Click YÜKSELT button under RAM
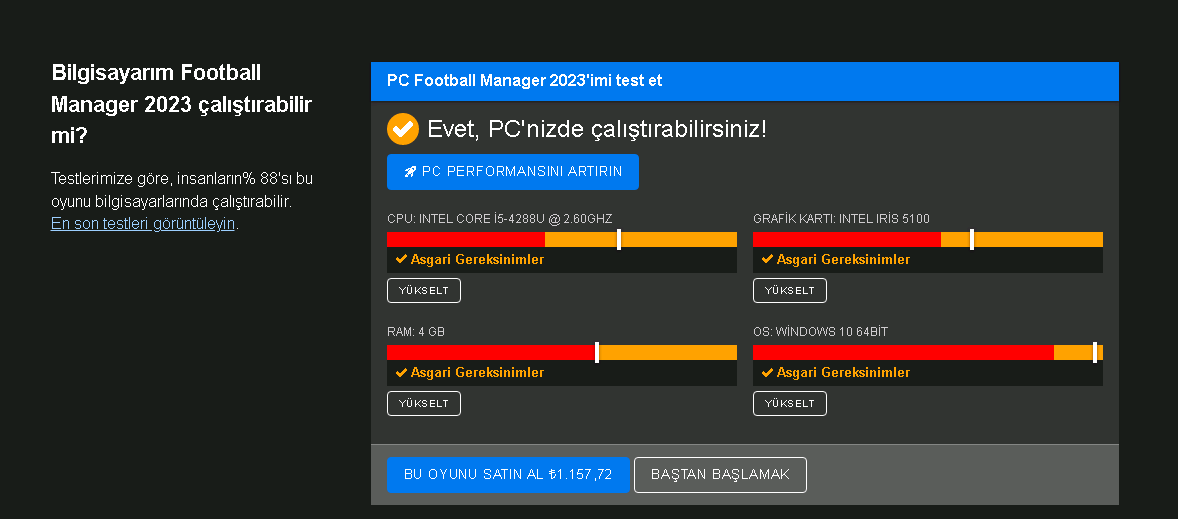This screenshot has width=1178, height=519. point(424,403)
